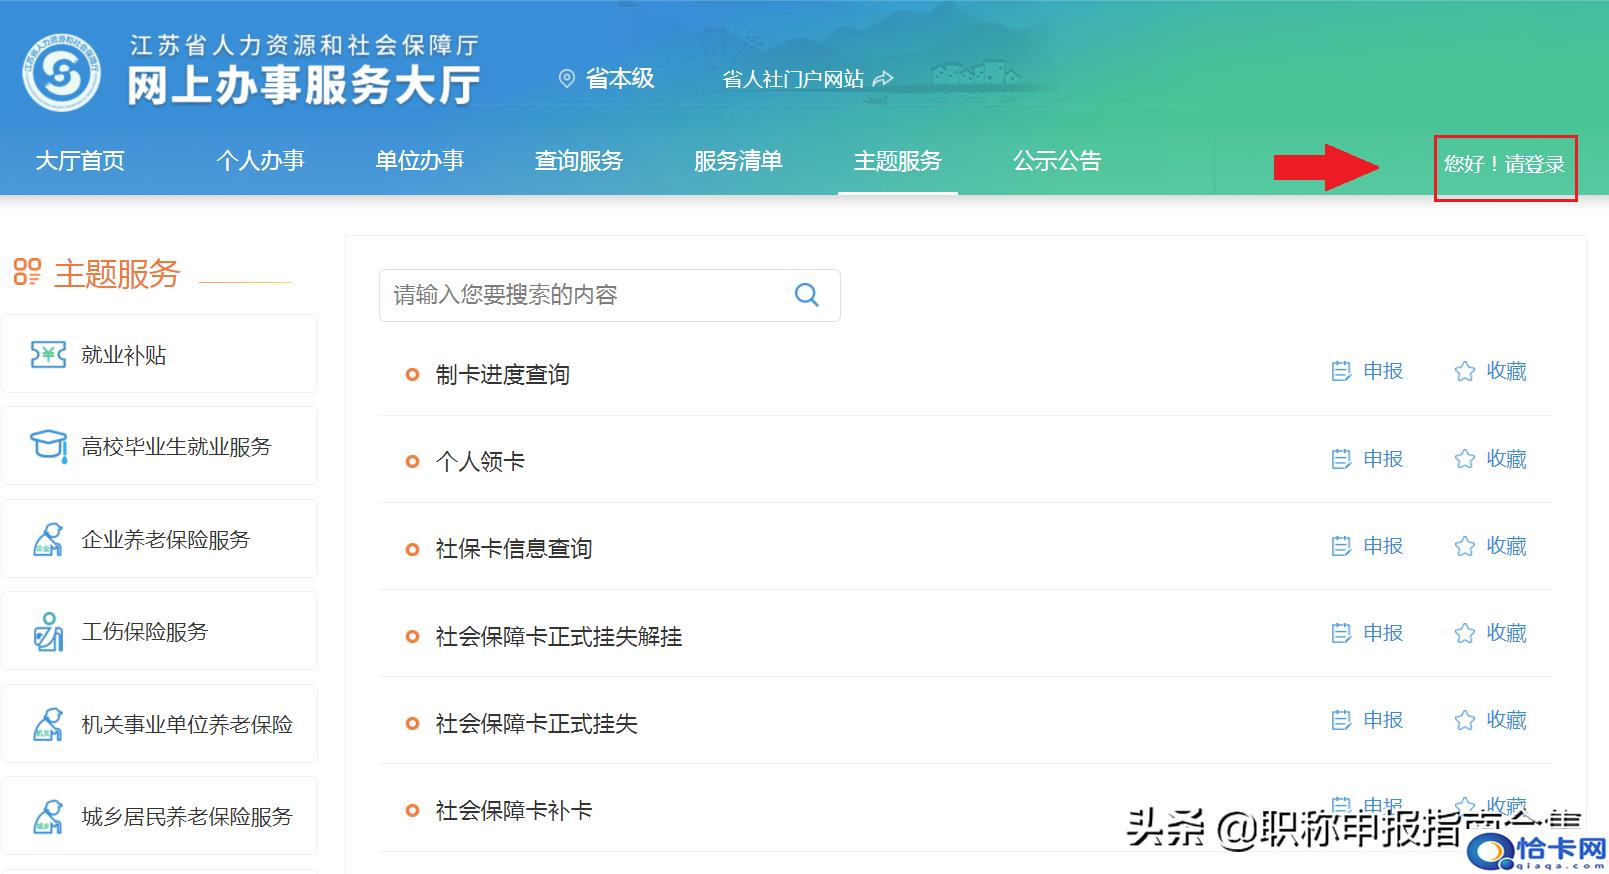
Task: Click the location pin beside 省本级
Action: click(x=567, y=79)
